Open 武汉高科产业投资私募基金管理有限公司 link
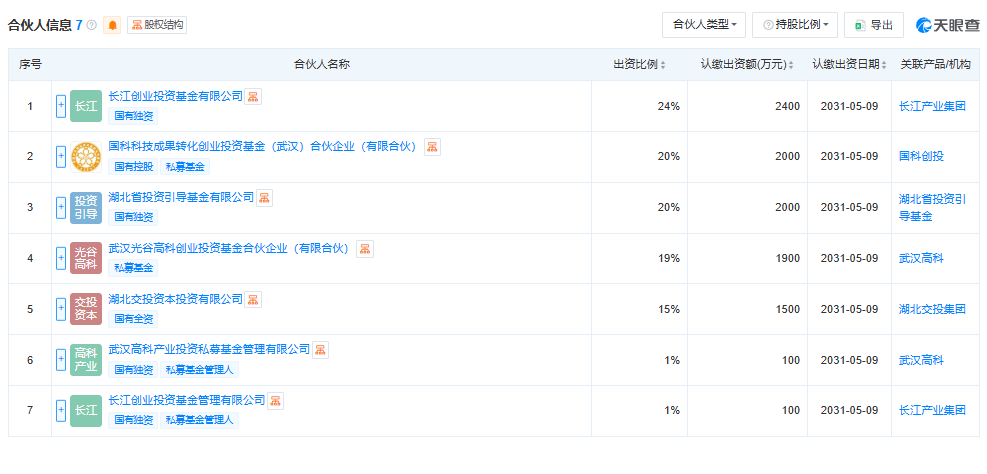The height and width of the screenshot is (474, 987). 210,349
